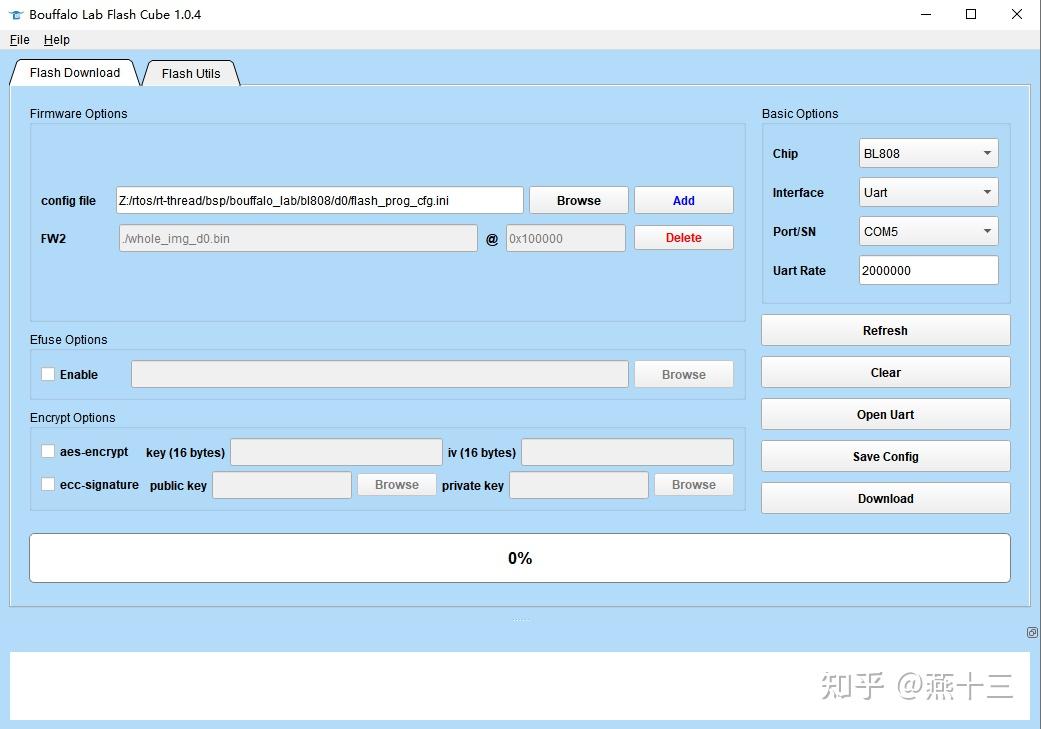Switch to the Flash Utils tab
The height and width of the screenshot is (729, 1041).
tap(190, 72)
